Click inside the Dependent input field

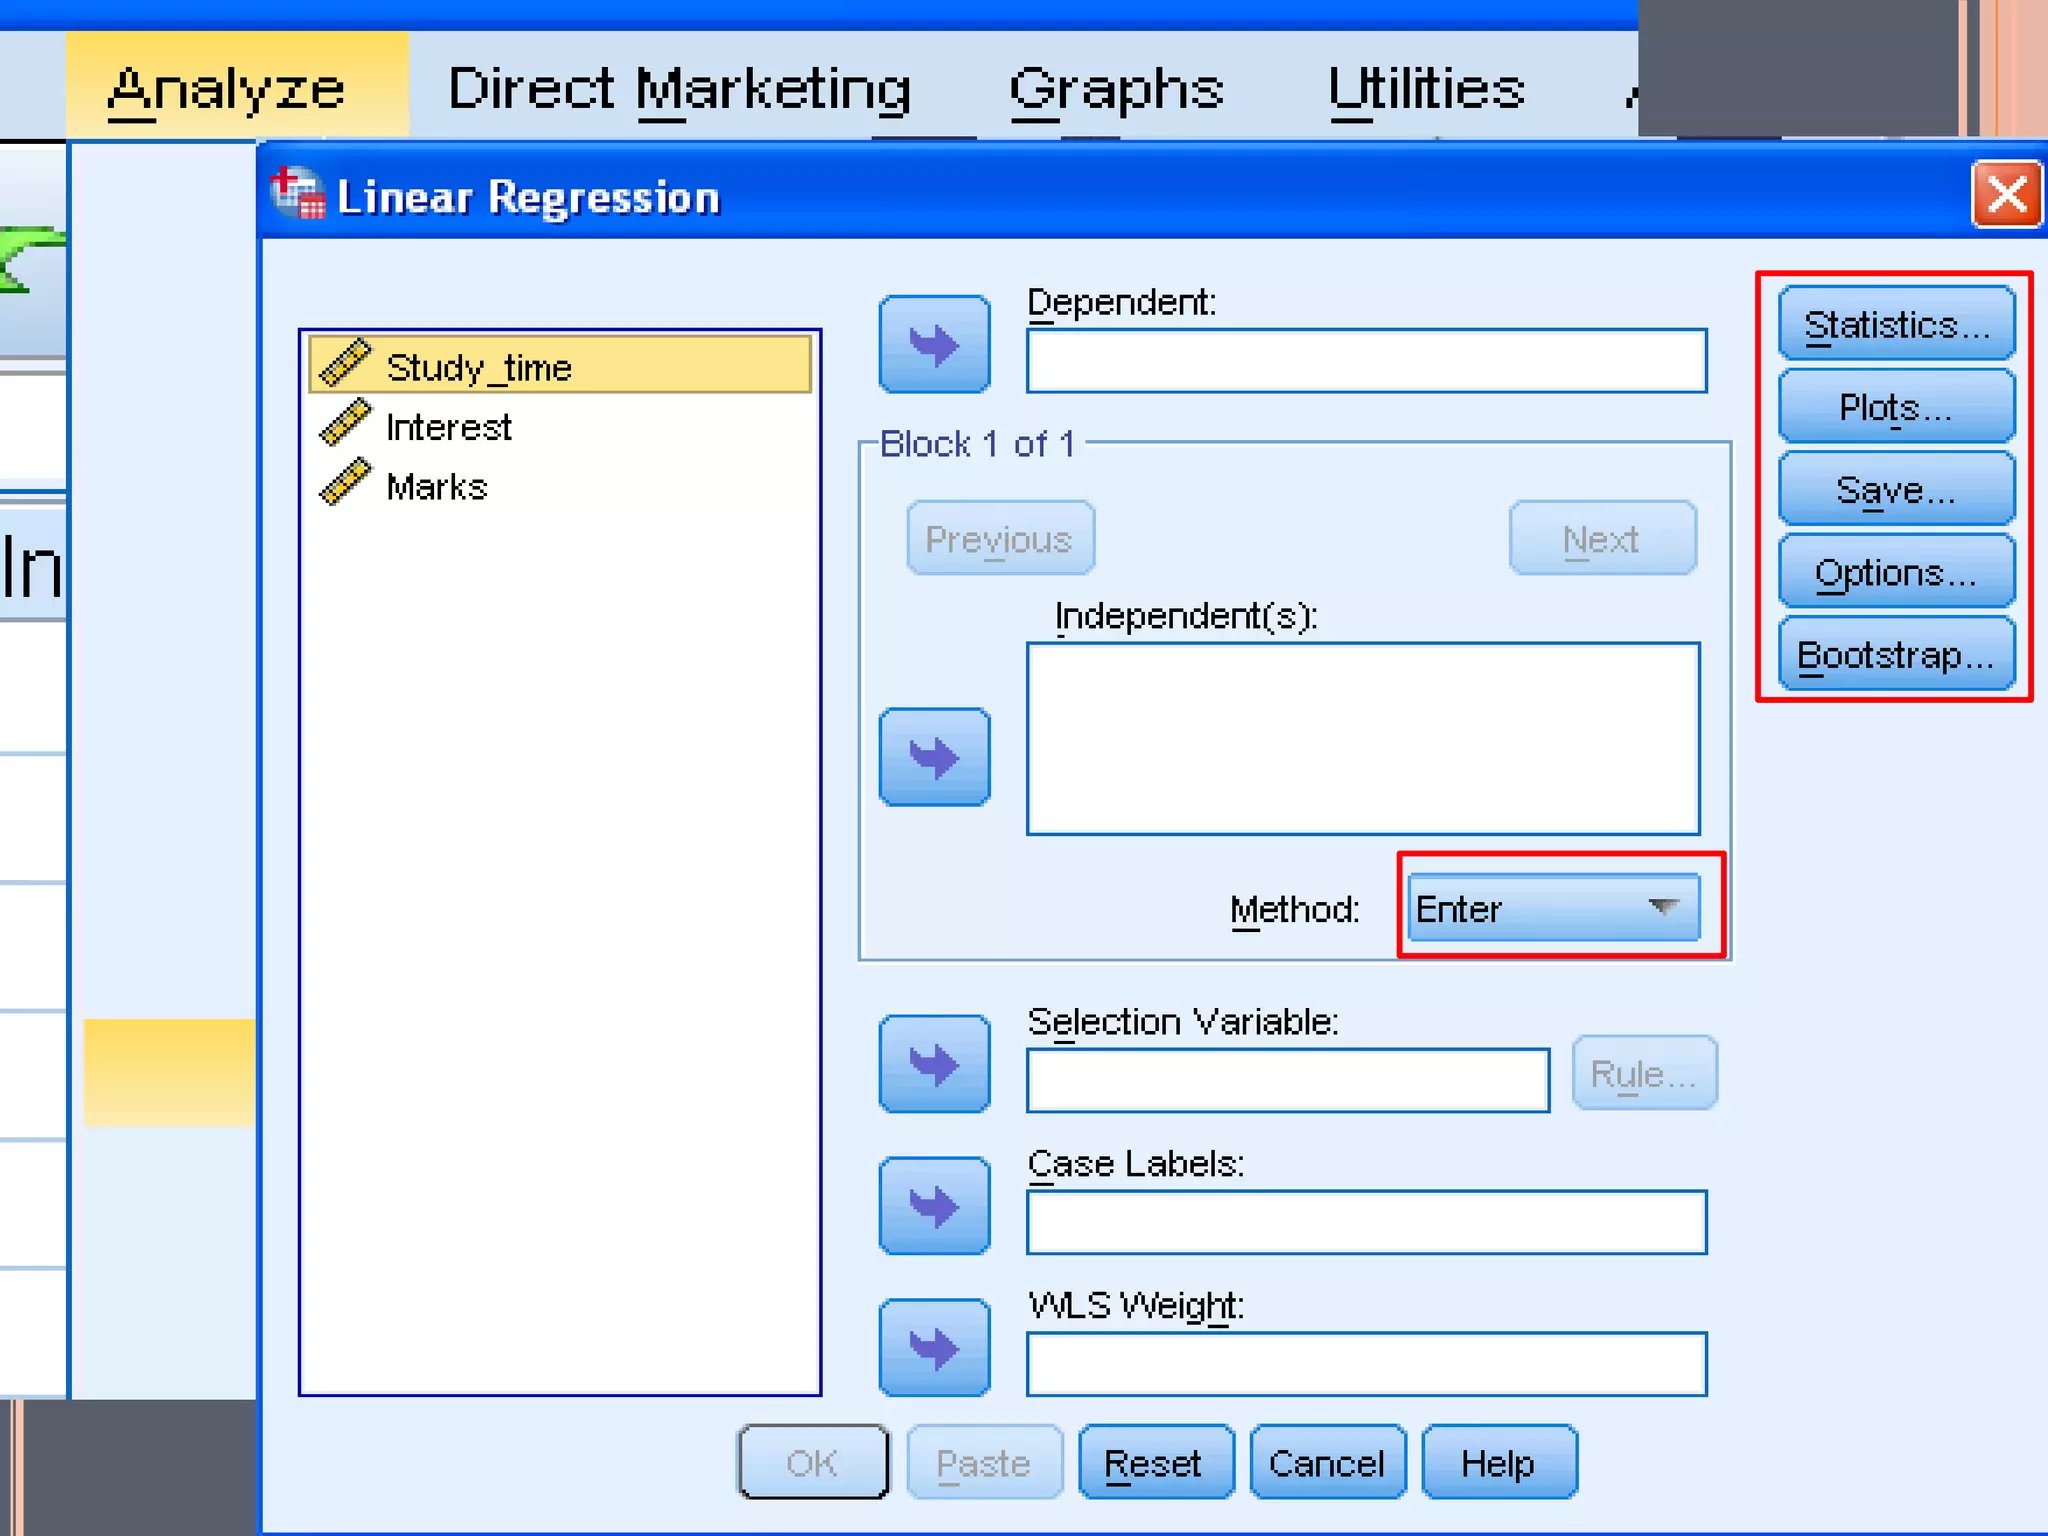pos(1366,361)
